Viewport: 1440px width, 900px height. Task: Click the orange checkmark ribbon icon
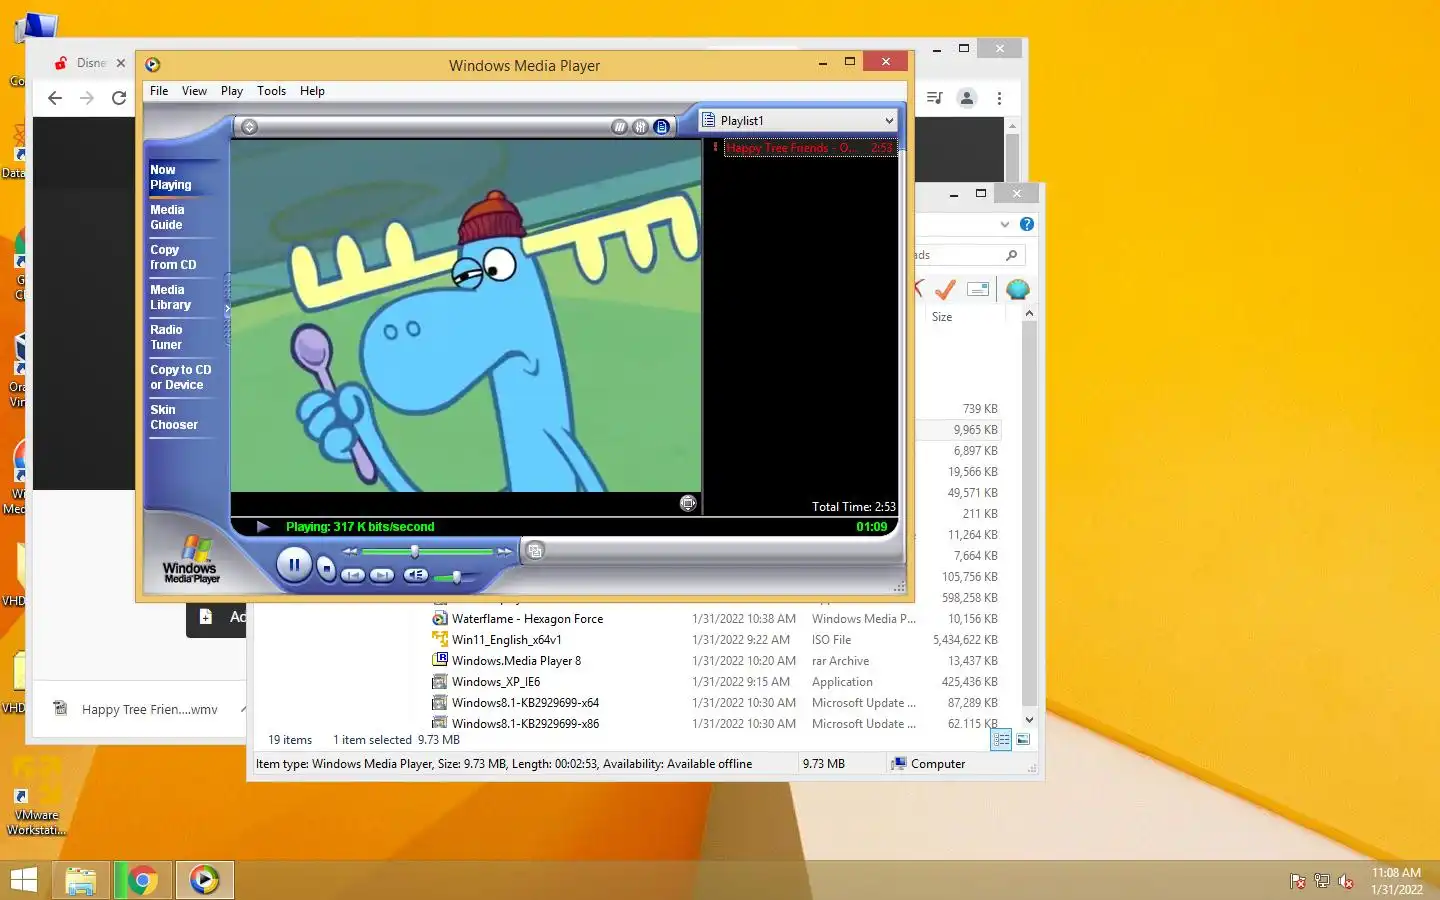click(x=945, y=289)
